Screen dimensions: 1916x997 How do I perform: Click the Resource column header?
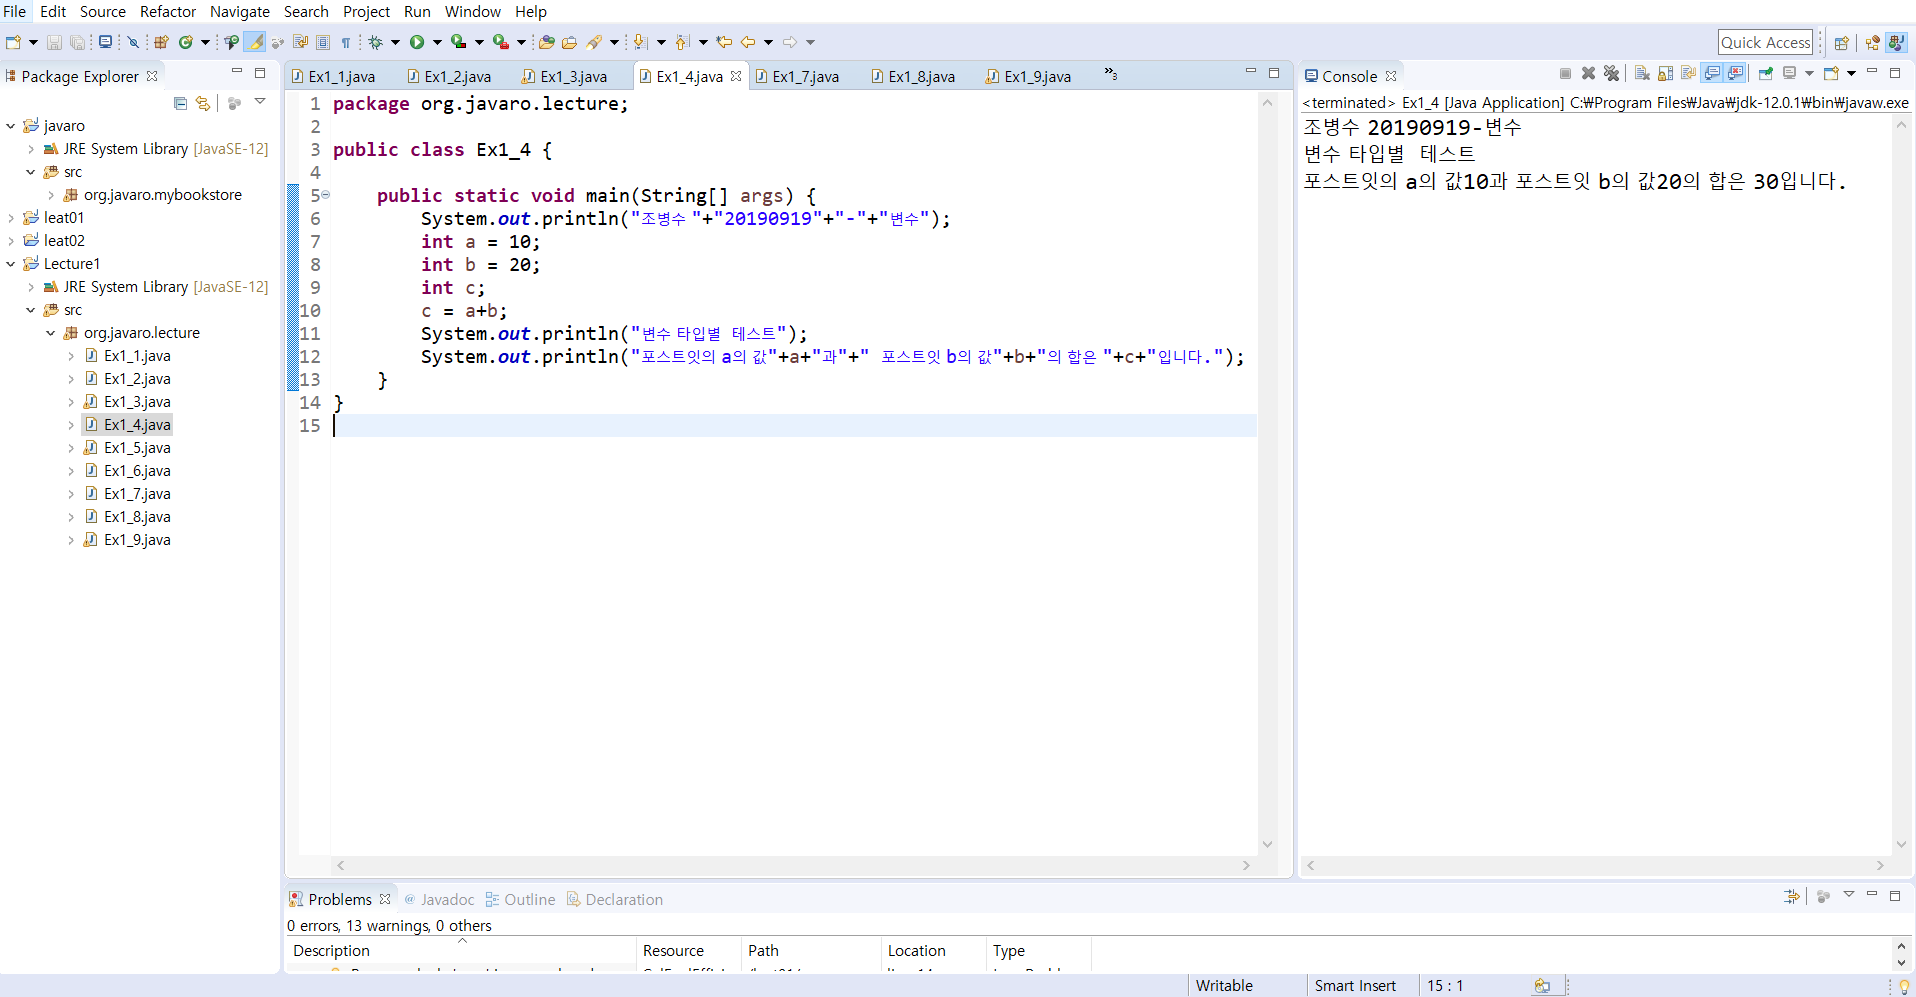pyautogui.click(x=688, y=951)
